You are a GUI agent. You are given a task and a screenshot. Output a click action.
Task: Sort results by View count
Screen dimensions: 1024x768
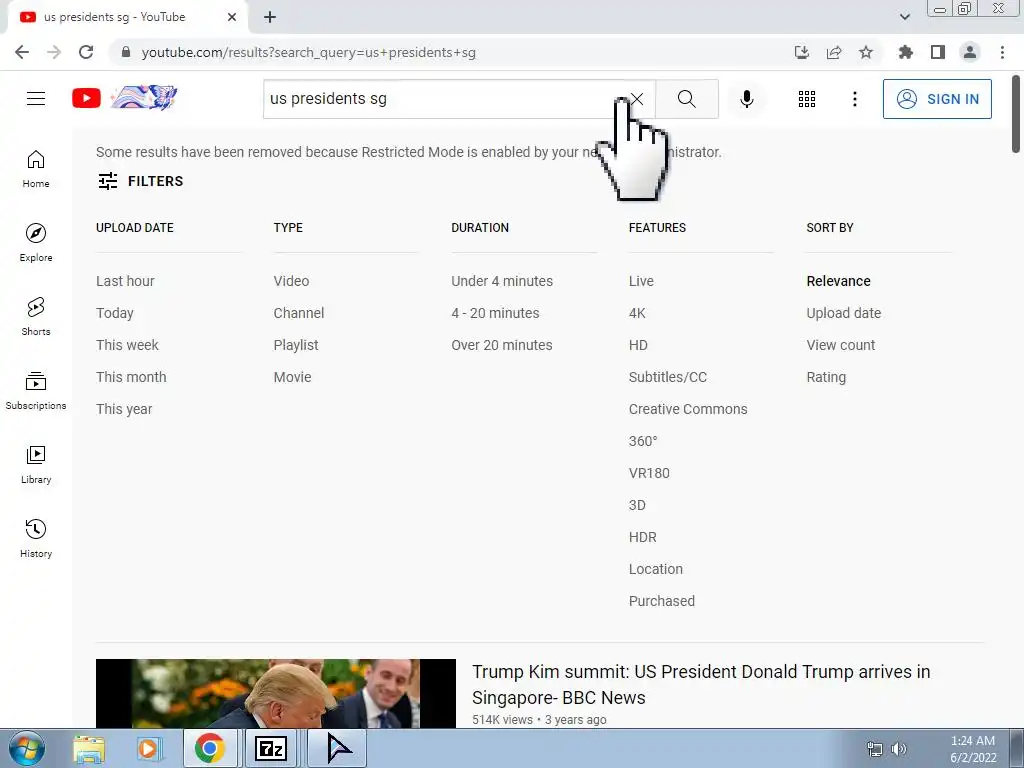click(840, 345)
